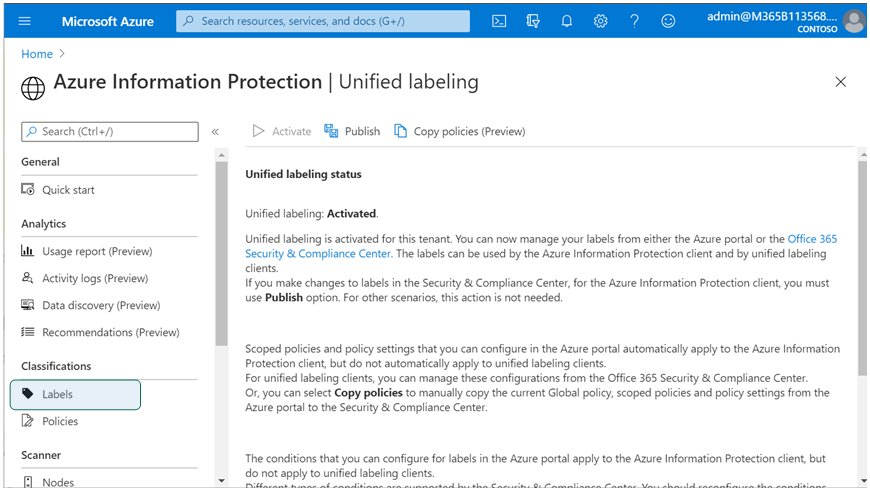Click the sidebar scroll down arrow
This screenshot has height=491, width=870.
221,481
